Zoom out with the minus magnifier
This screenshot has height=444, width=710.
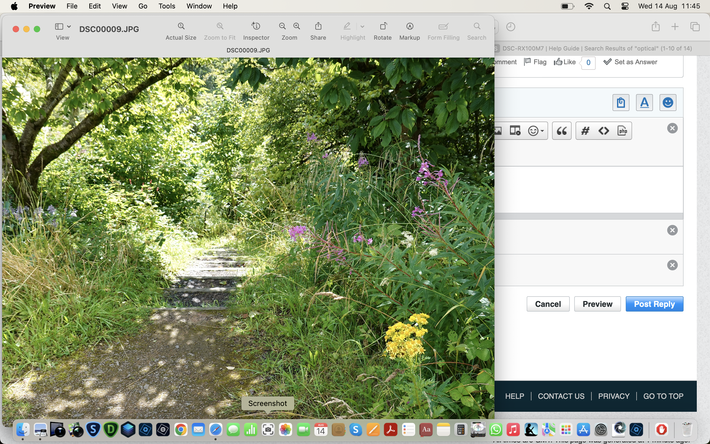click(x=283, y=26)
